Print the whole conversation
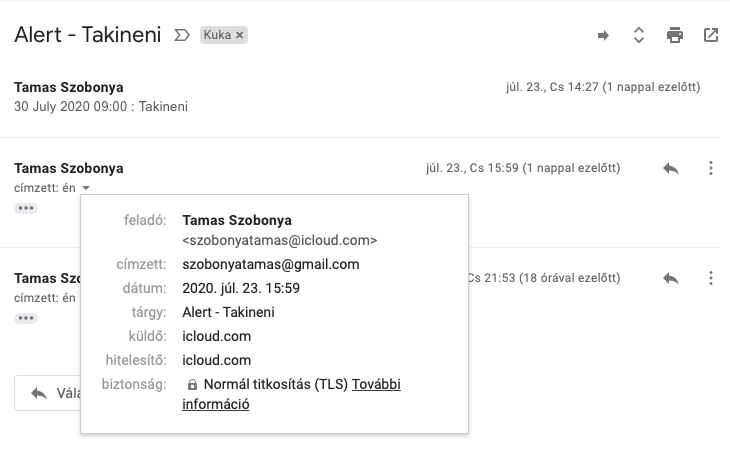 point(675,36)
